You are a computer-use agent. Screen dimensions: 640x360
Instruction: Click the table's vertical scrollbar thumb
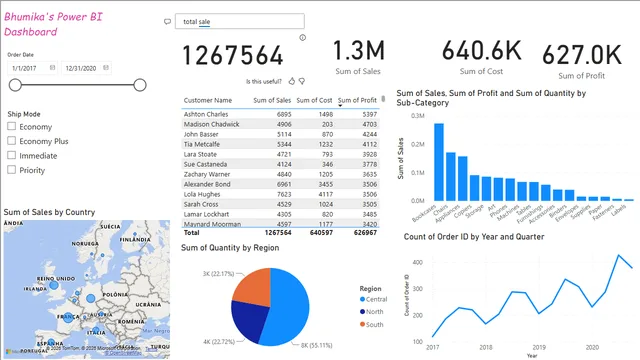point(383,99)
